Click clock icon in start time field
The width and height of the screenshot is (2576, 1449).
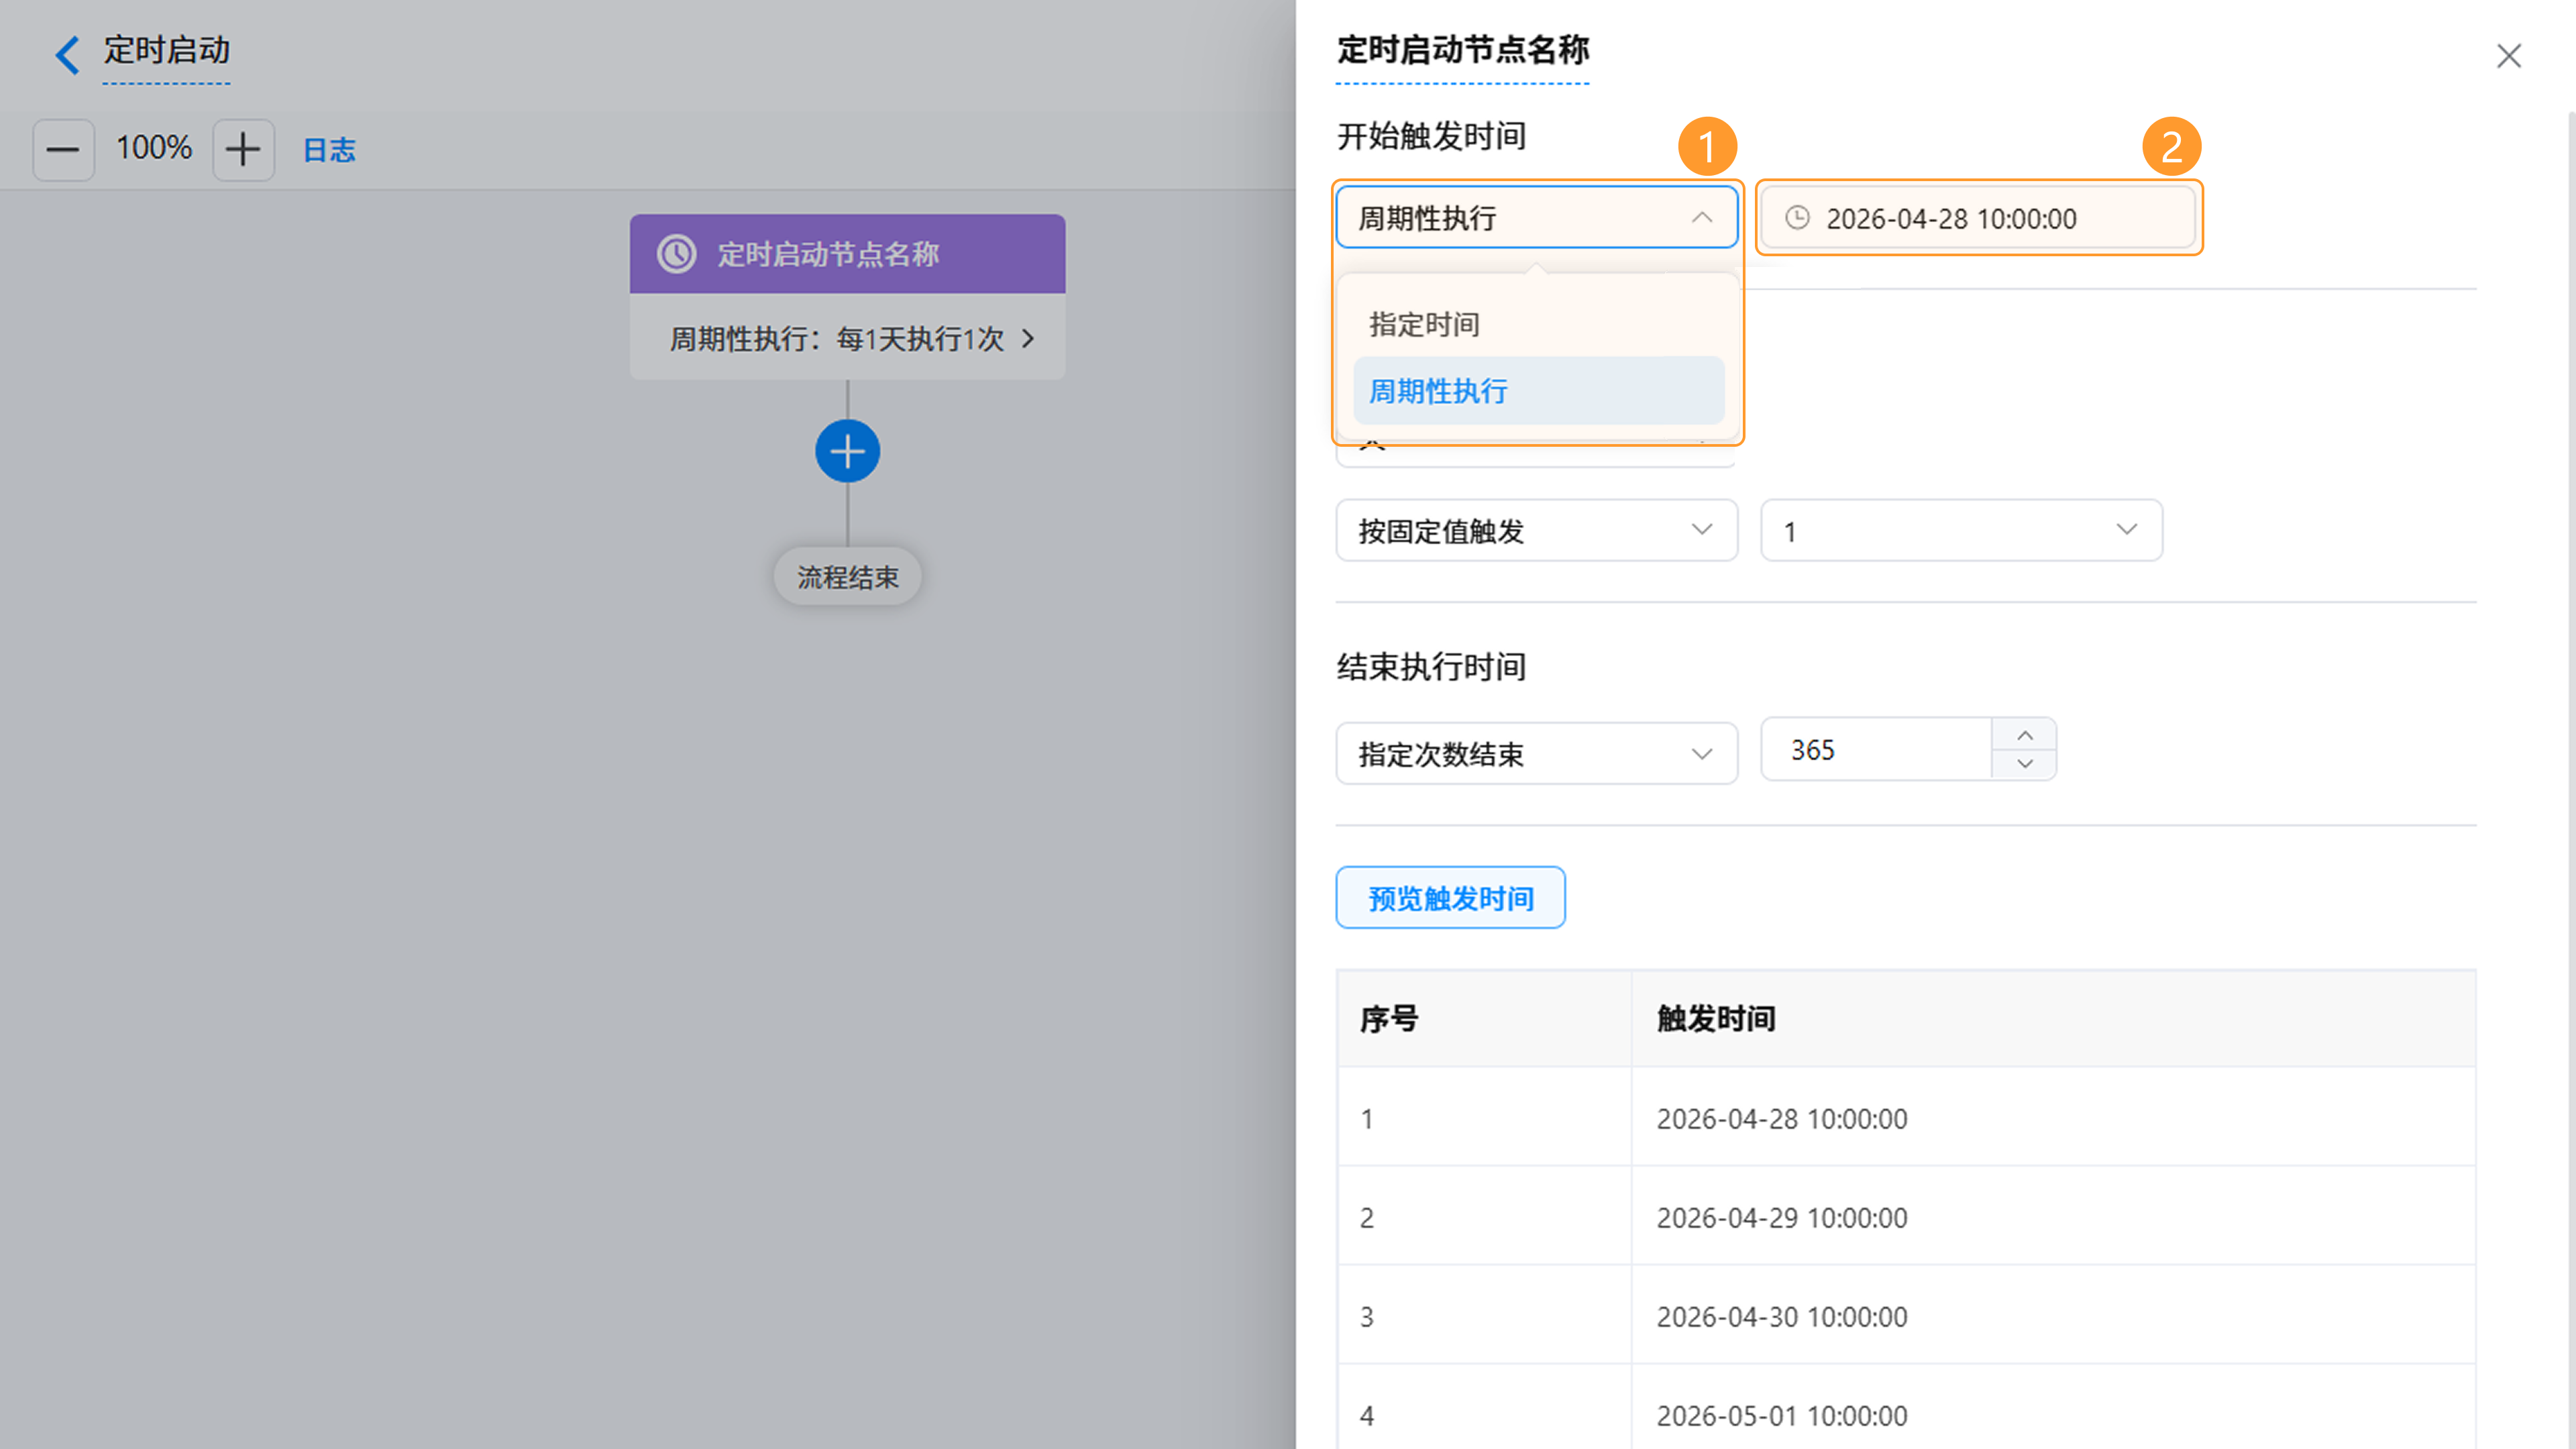pos(1797,218)
